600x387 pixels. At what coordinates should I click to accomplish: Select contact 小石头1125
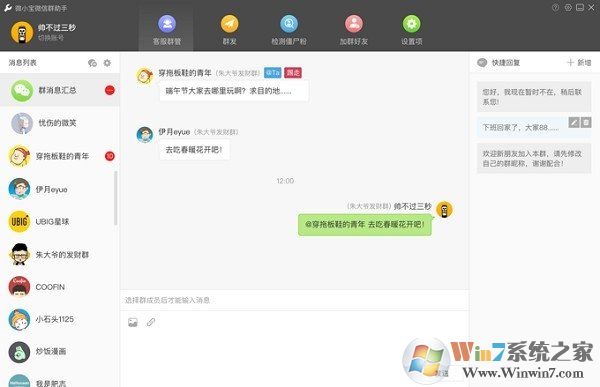click(60, 319)
